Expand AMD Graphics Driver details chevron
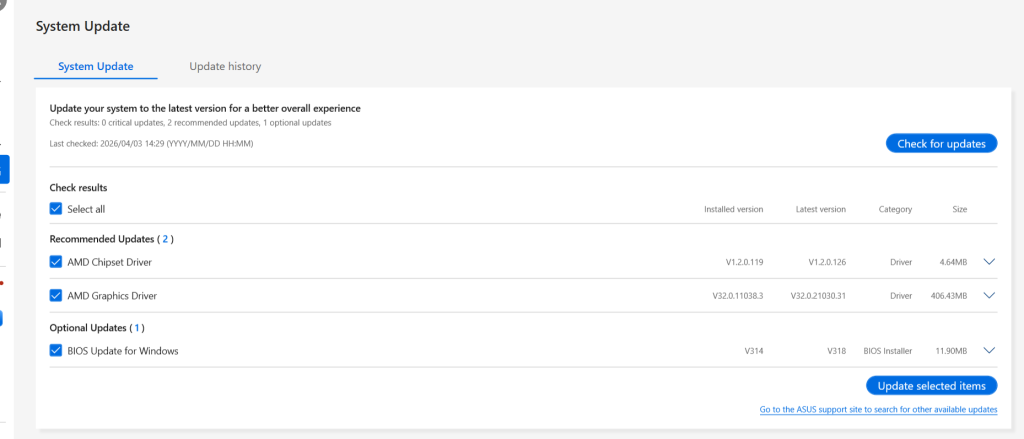This screenshot has width=1024, height=439. coord(989,296)
